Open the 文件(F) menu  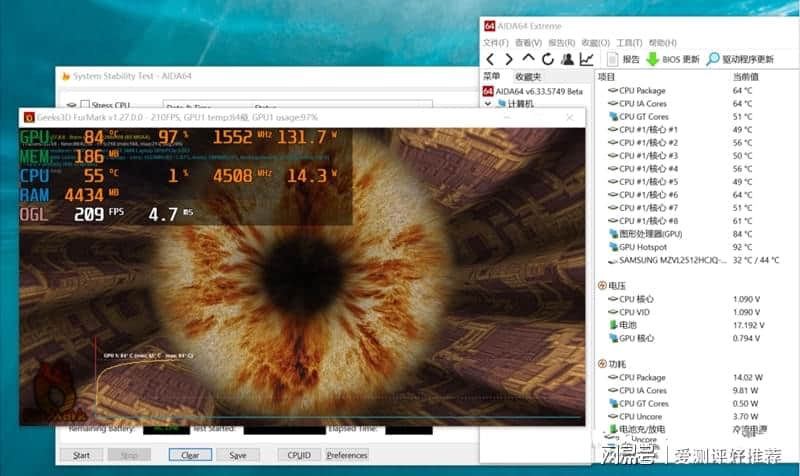tap(496, 43)
